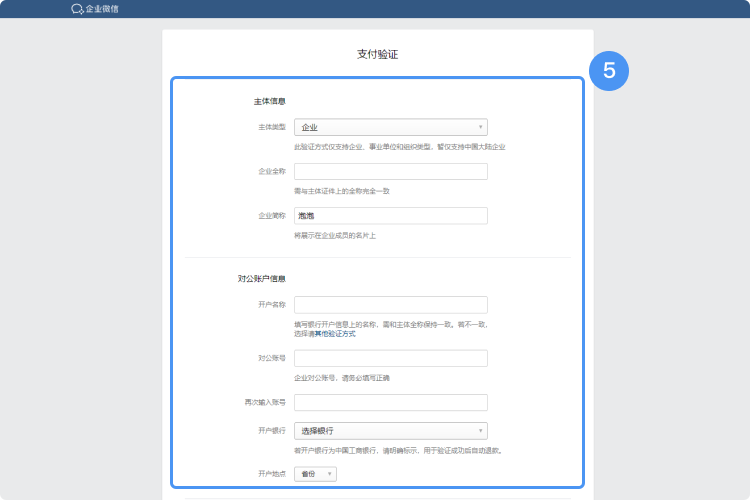This screenshot has width=750, height=500.
Task: Open the 主体类型 dropdown showing 企业
Action: coord(390,127)
